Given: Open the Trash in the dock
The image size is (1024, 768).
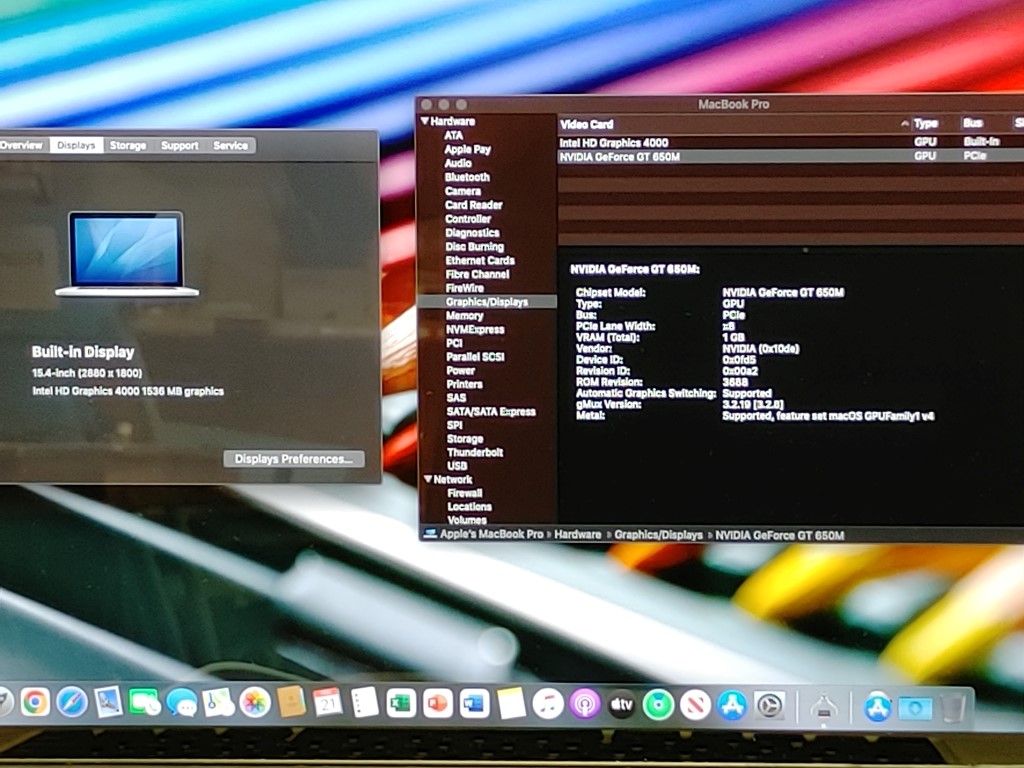Looking at the screenshot, I should coord(953,708).
